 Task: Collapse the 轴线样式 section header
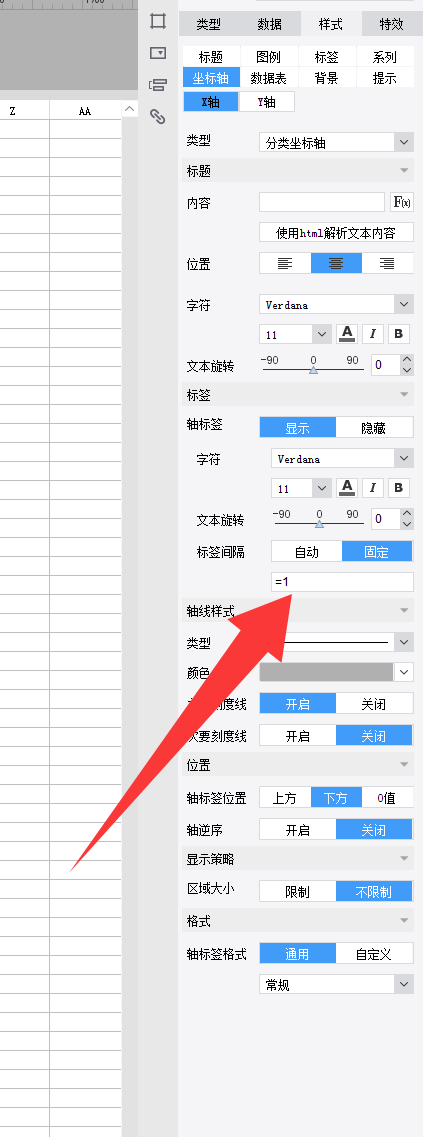pyautogui.click(x=297, y=611)
